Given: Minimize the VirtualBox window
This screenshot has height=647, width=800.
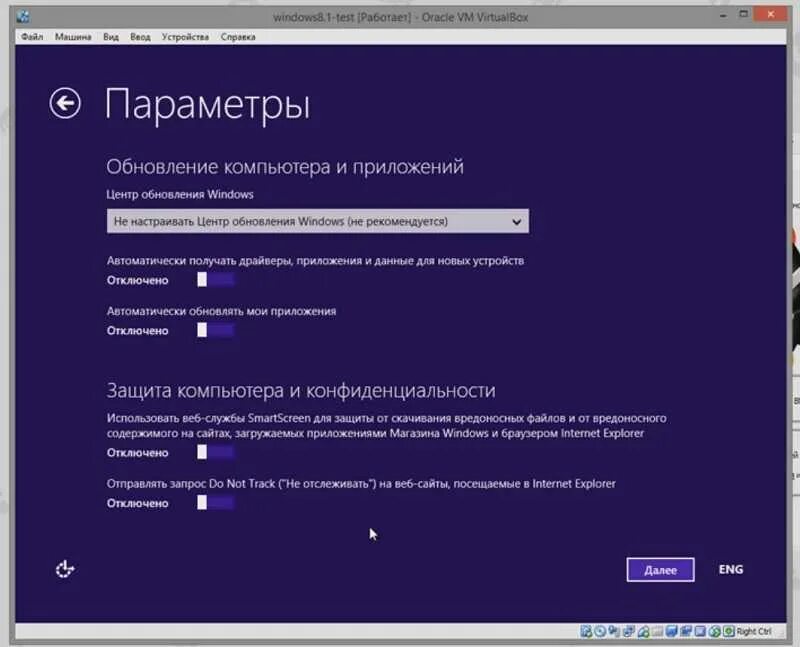Looking at the screenshot, I should (x=722, y=16).
